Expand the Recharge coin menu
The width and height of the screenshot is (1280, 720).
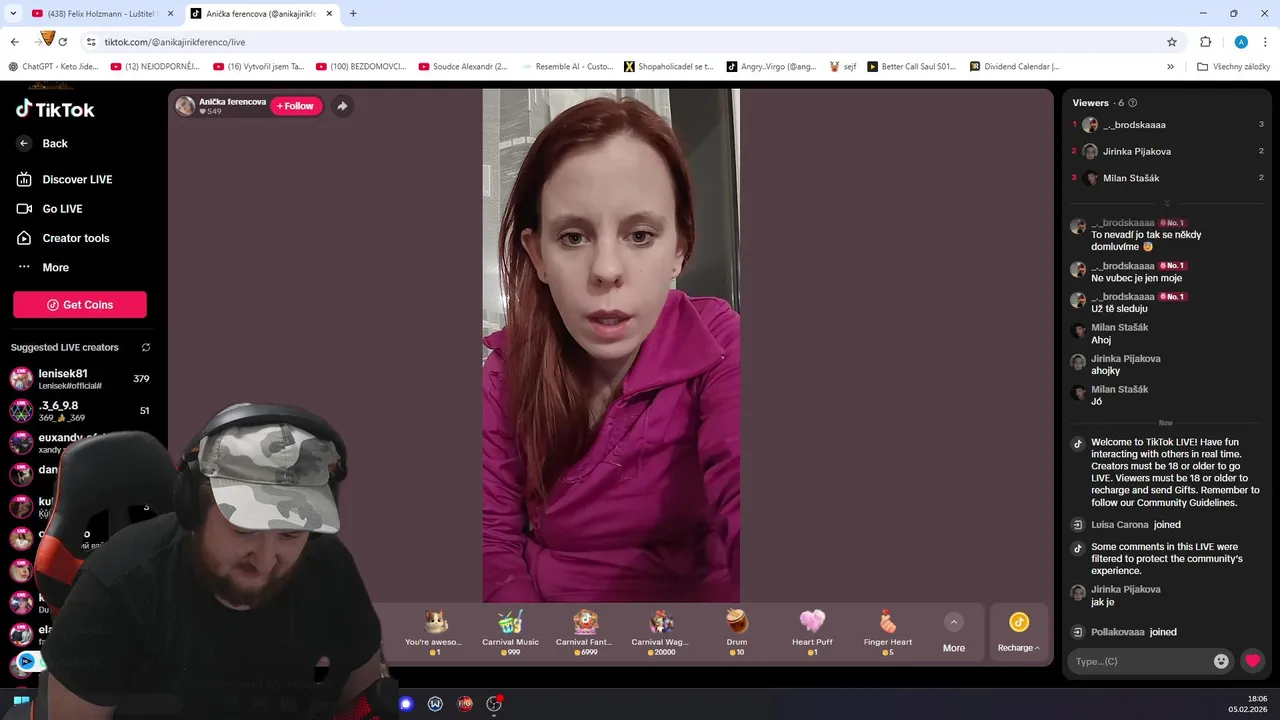[x=1018, y=633]
